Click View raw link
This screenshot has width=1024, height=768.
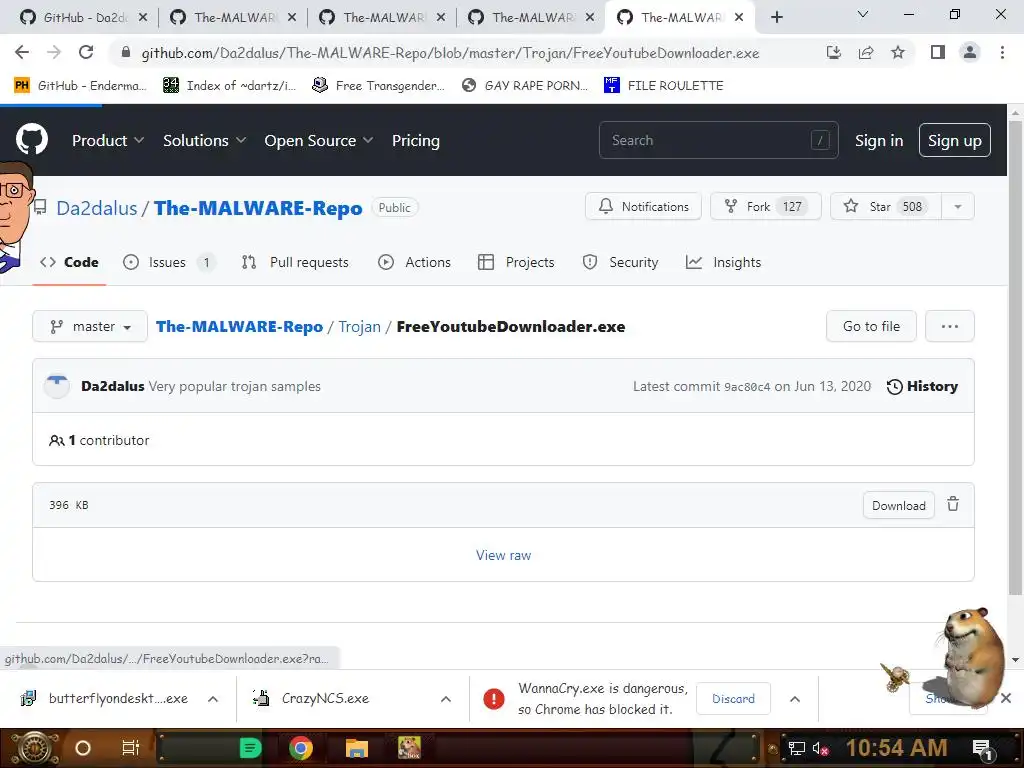503,555
